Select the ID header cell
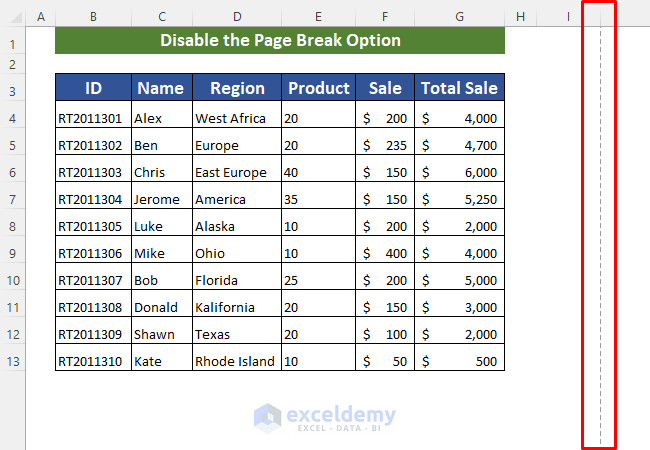 pos(93,88)
